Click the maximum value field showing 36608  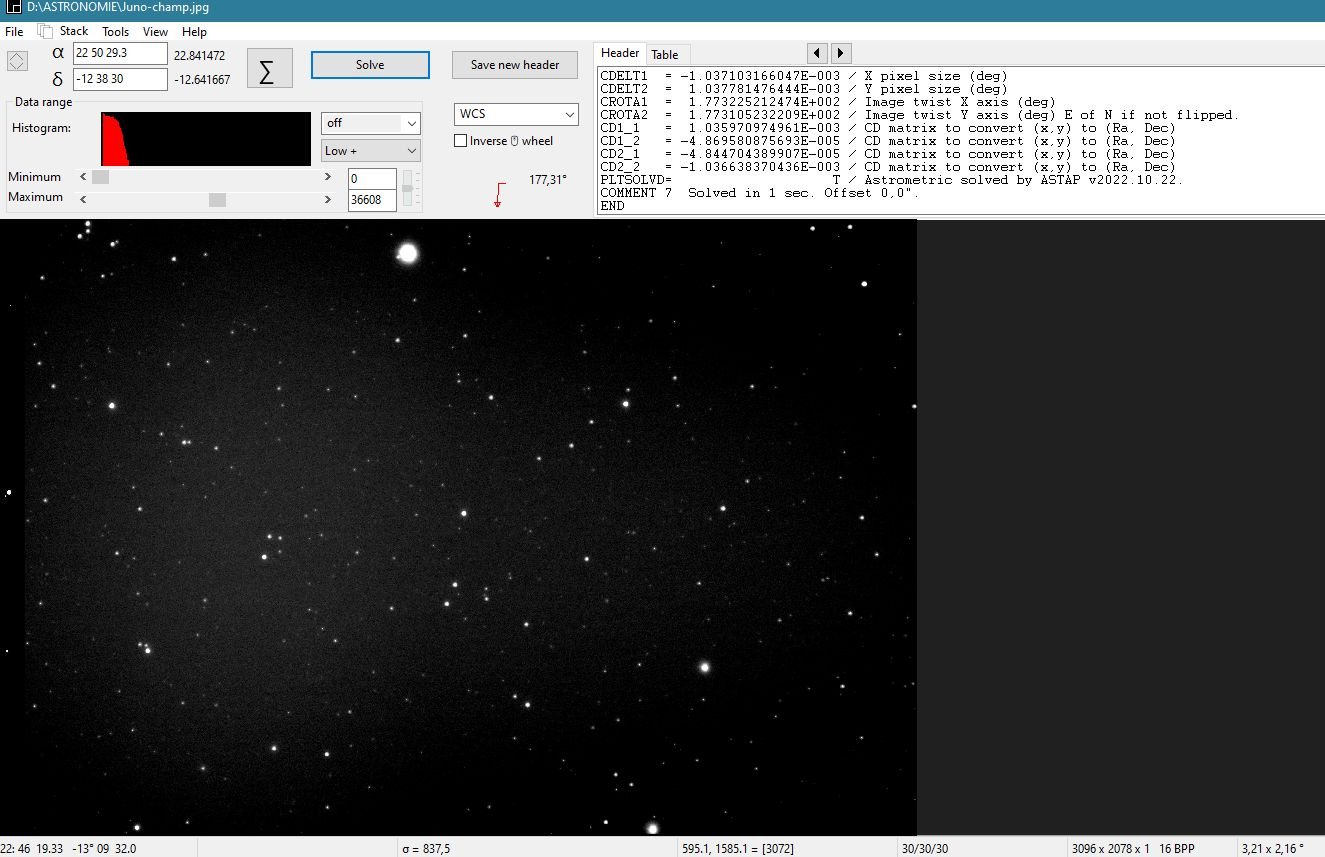[x=371, y=200]
